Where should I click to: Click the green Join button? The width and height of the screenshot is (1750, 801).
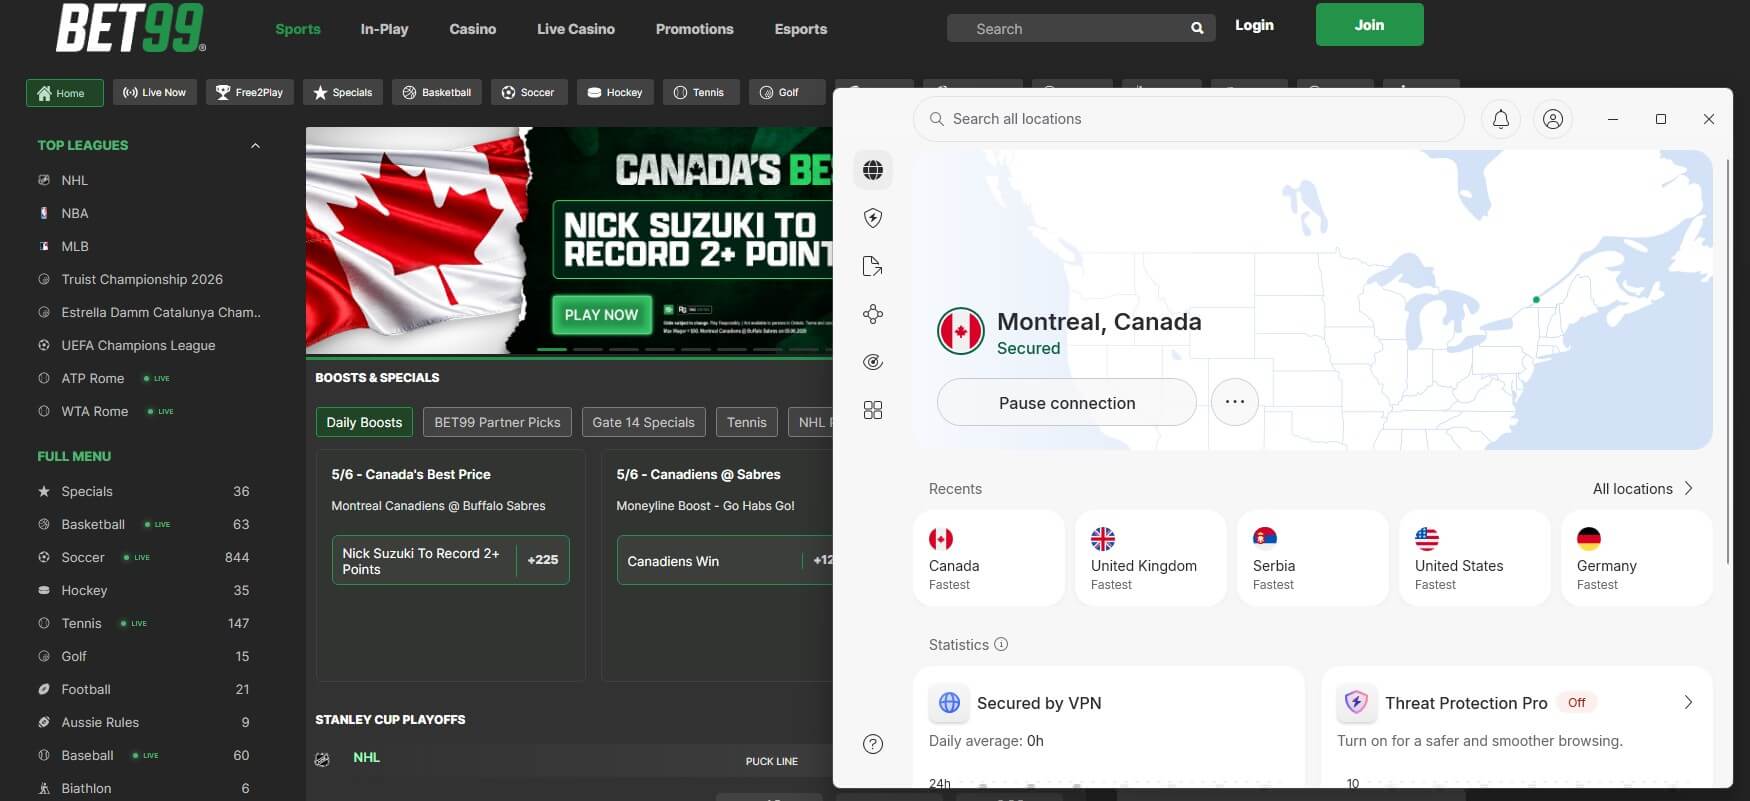coord(1369,25)
